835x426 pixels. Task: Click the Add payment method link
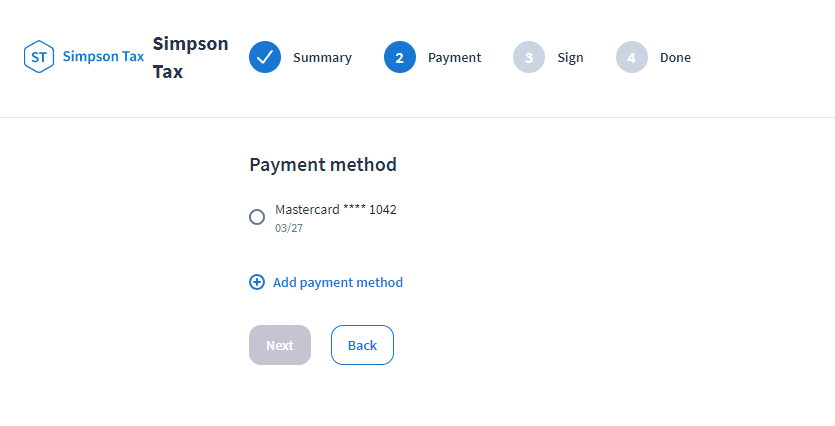(337, 282)
